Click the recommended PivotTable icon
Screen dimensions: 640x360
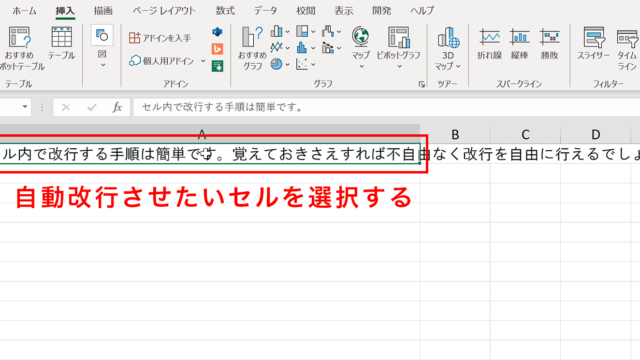[x=19, y=38]
